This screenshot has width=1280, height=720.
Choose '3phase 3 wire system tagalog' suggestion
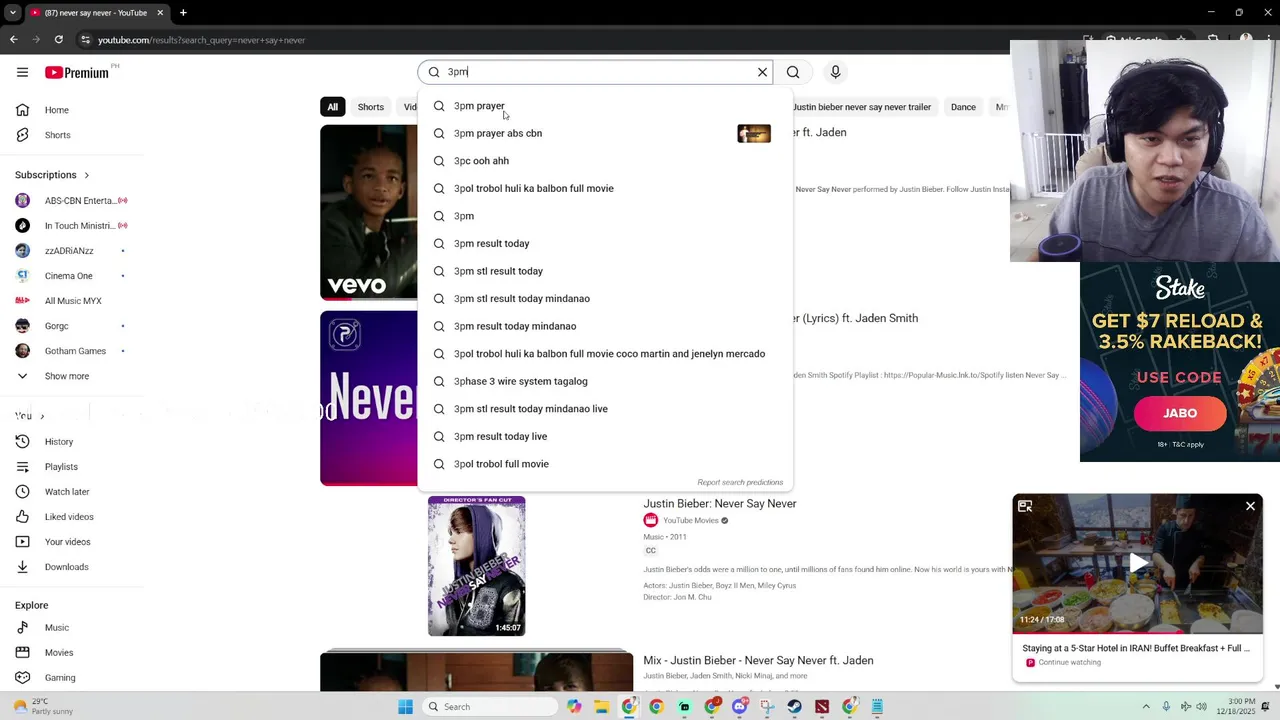[605, 381]
